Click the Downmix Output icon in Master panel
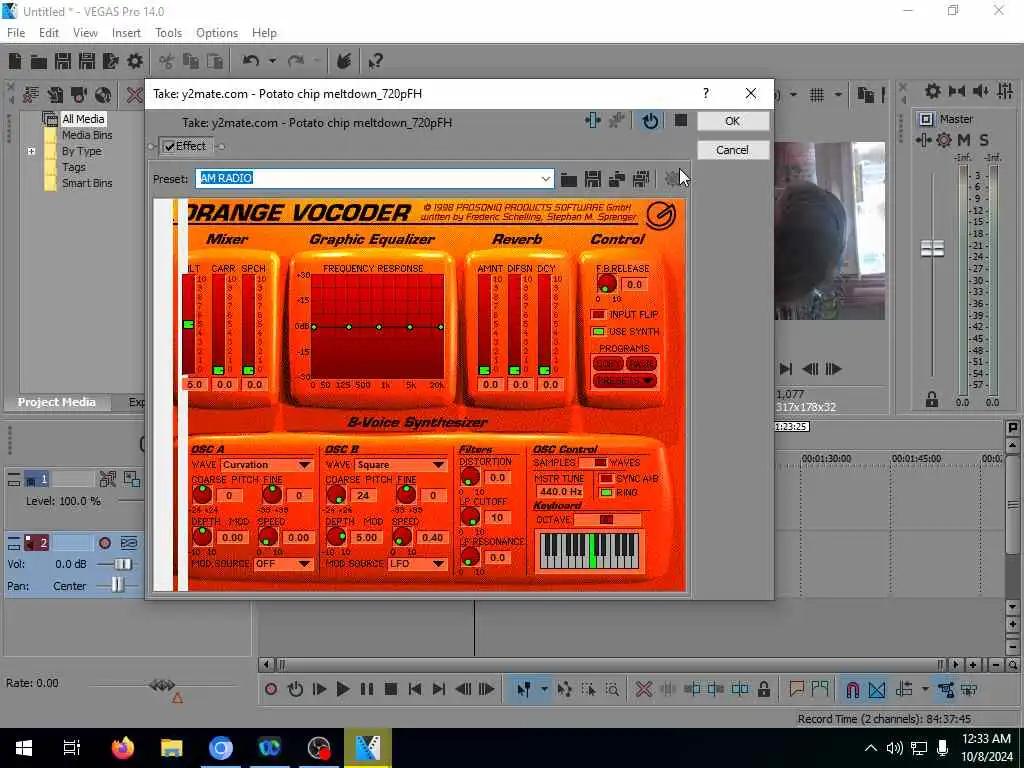 tap(957, 91)
